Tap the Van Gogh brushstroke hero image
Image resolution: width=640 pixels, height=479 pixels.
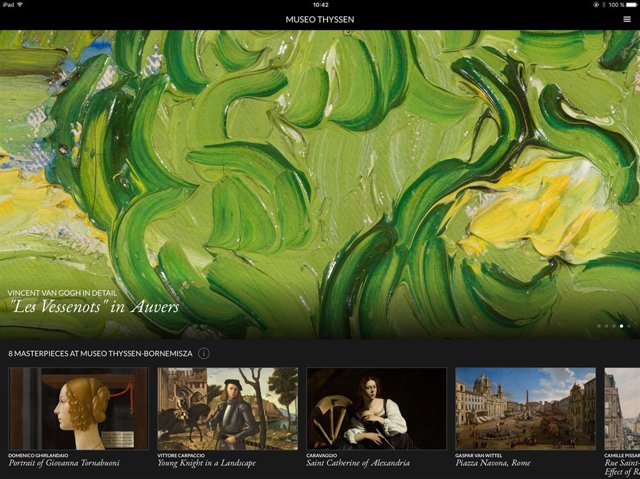(320, 160)
